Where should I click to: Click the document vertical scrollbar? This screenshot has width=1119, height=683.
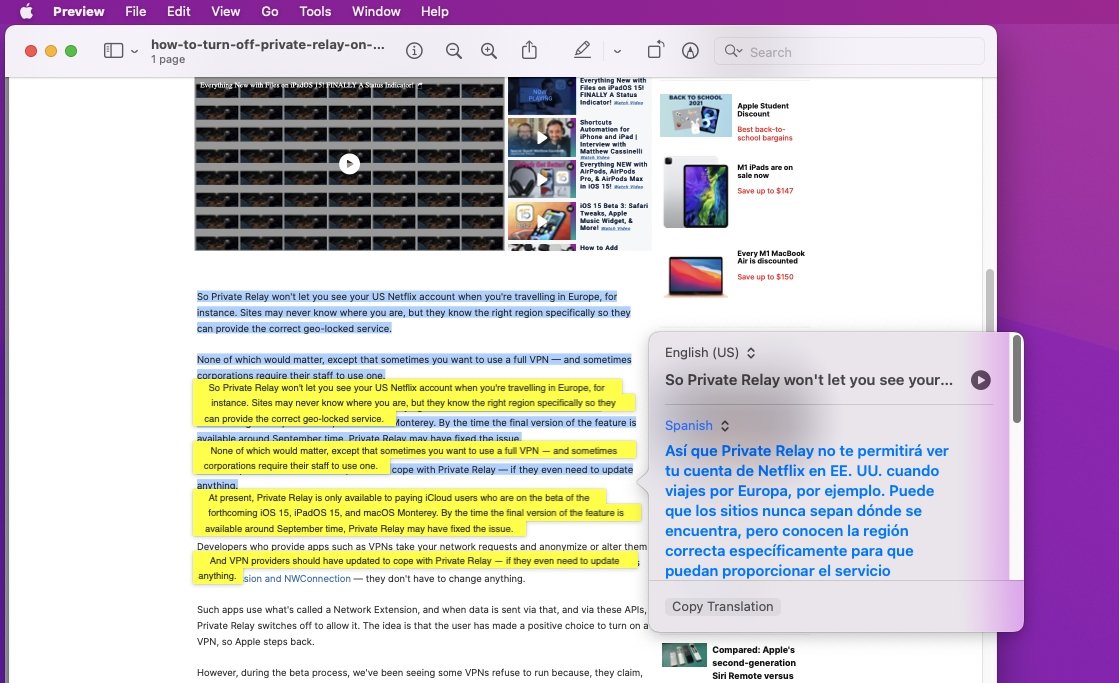tap(989, 301)
